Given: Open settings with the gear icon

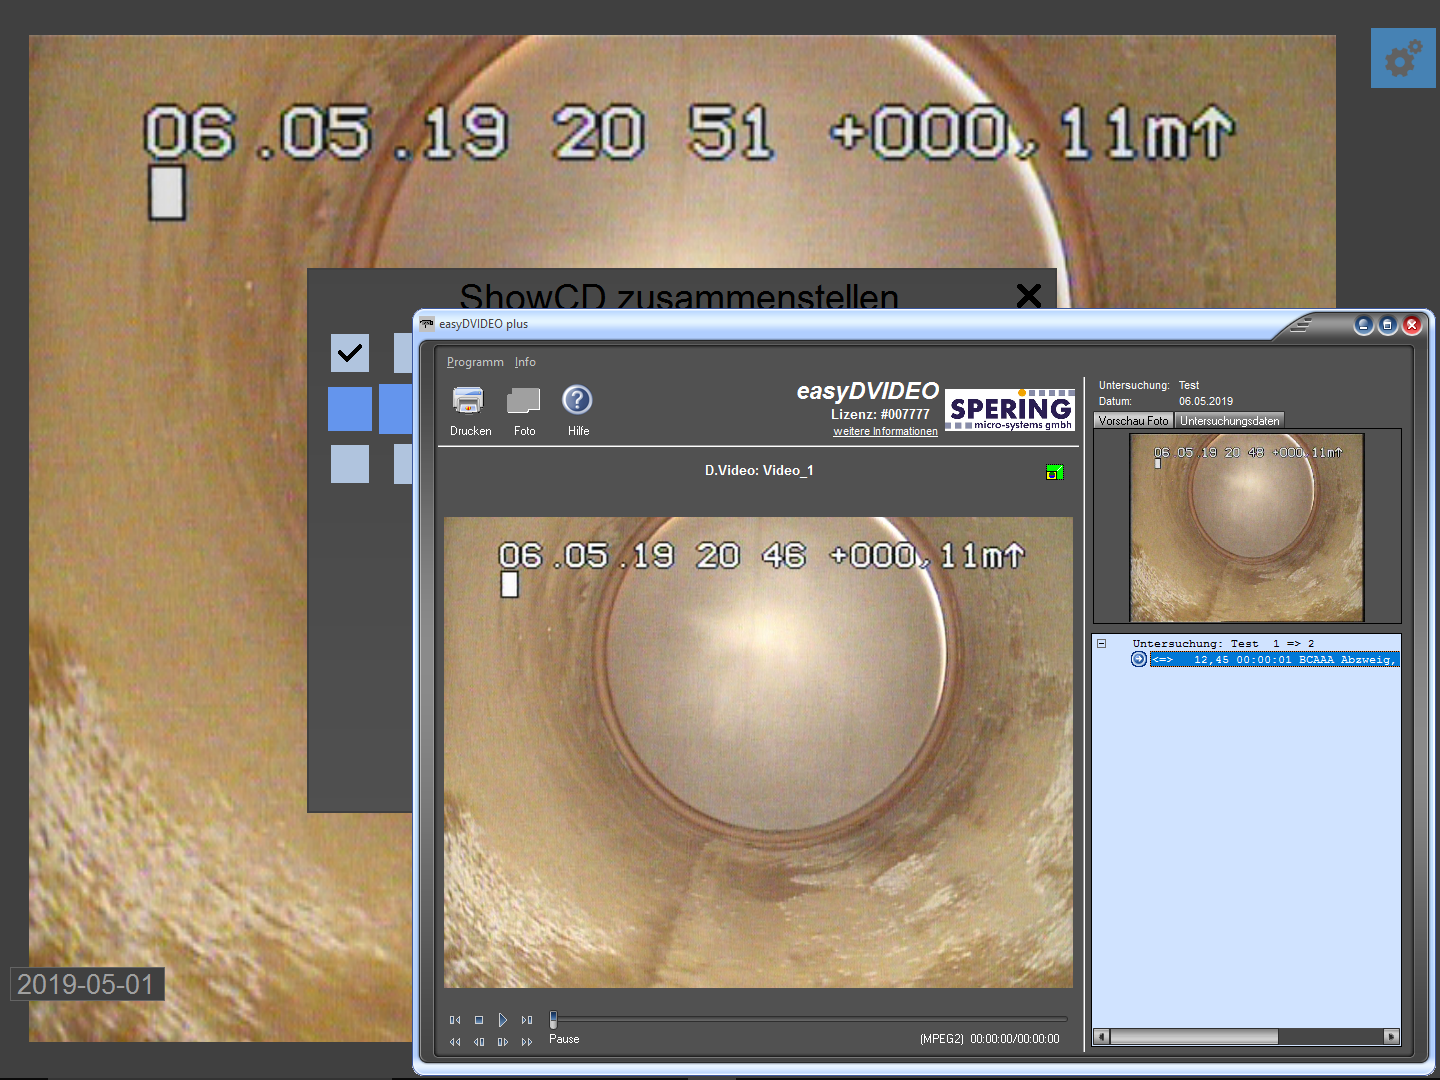Looking at the screenshot, I should pyautogui.click(x=1403, y=58).
